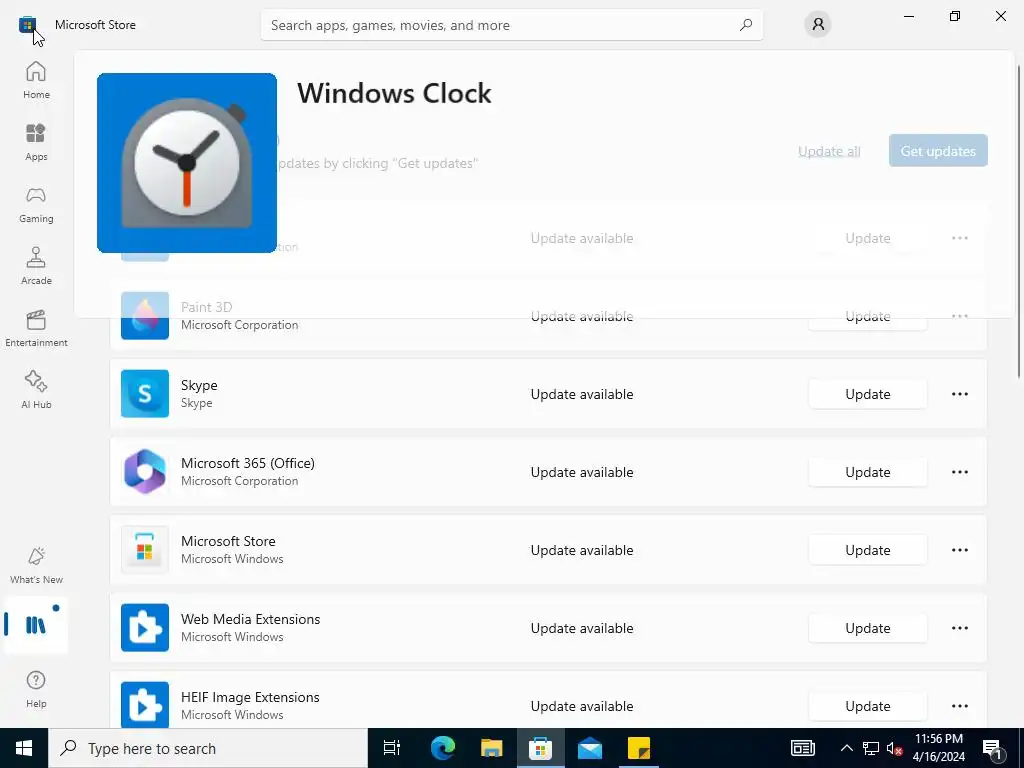Open more options for the Windows Clock row

pyautogui.click(x=959, y=238)
